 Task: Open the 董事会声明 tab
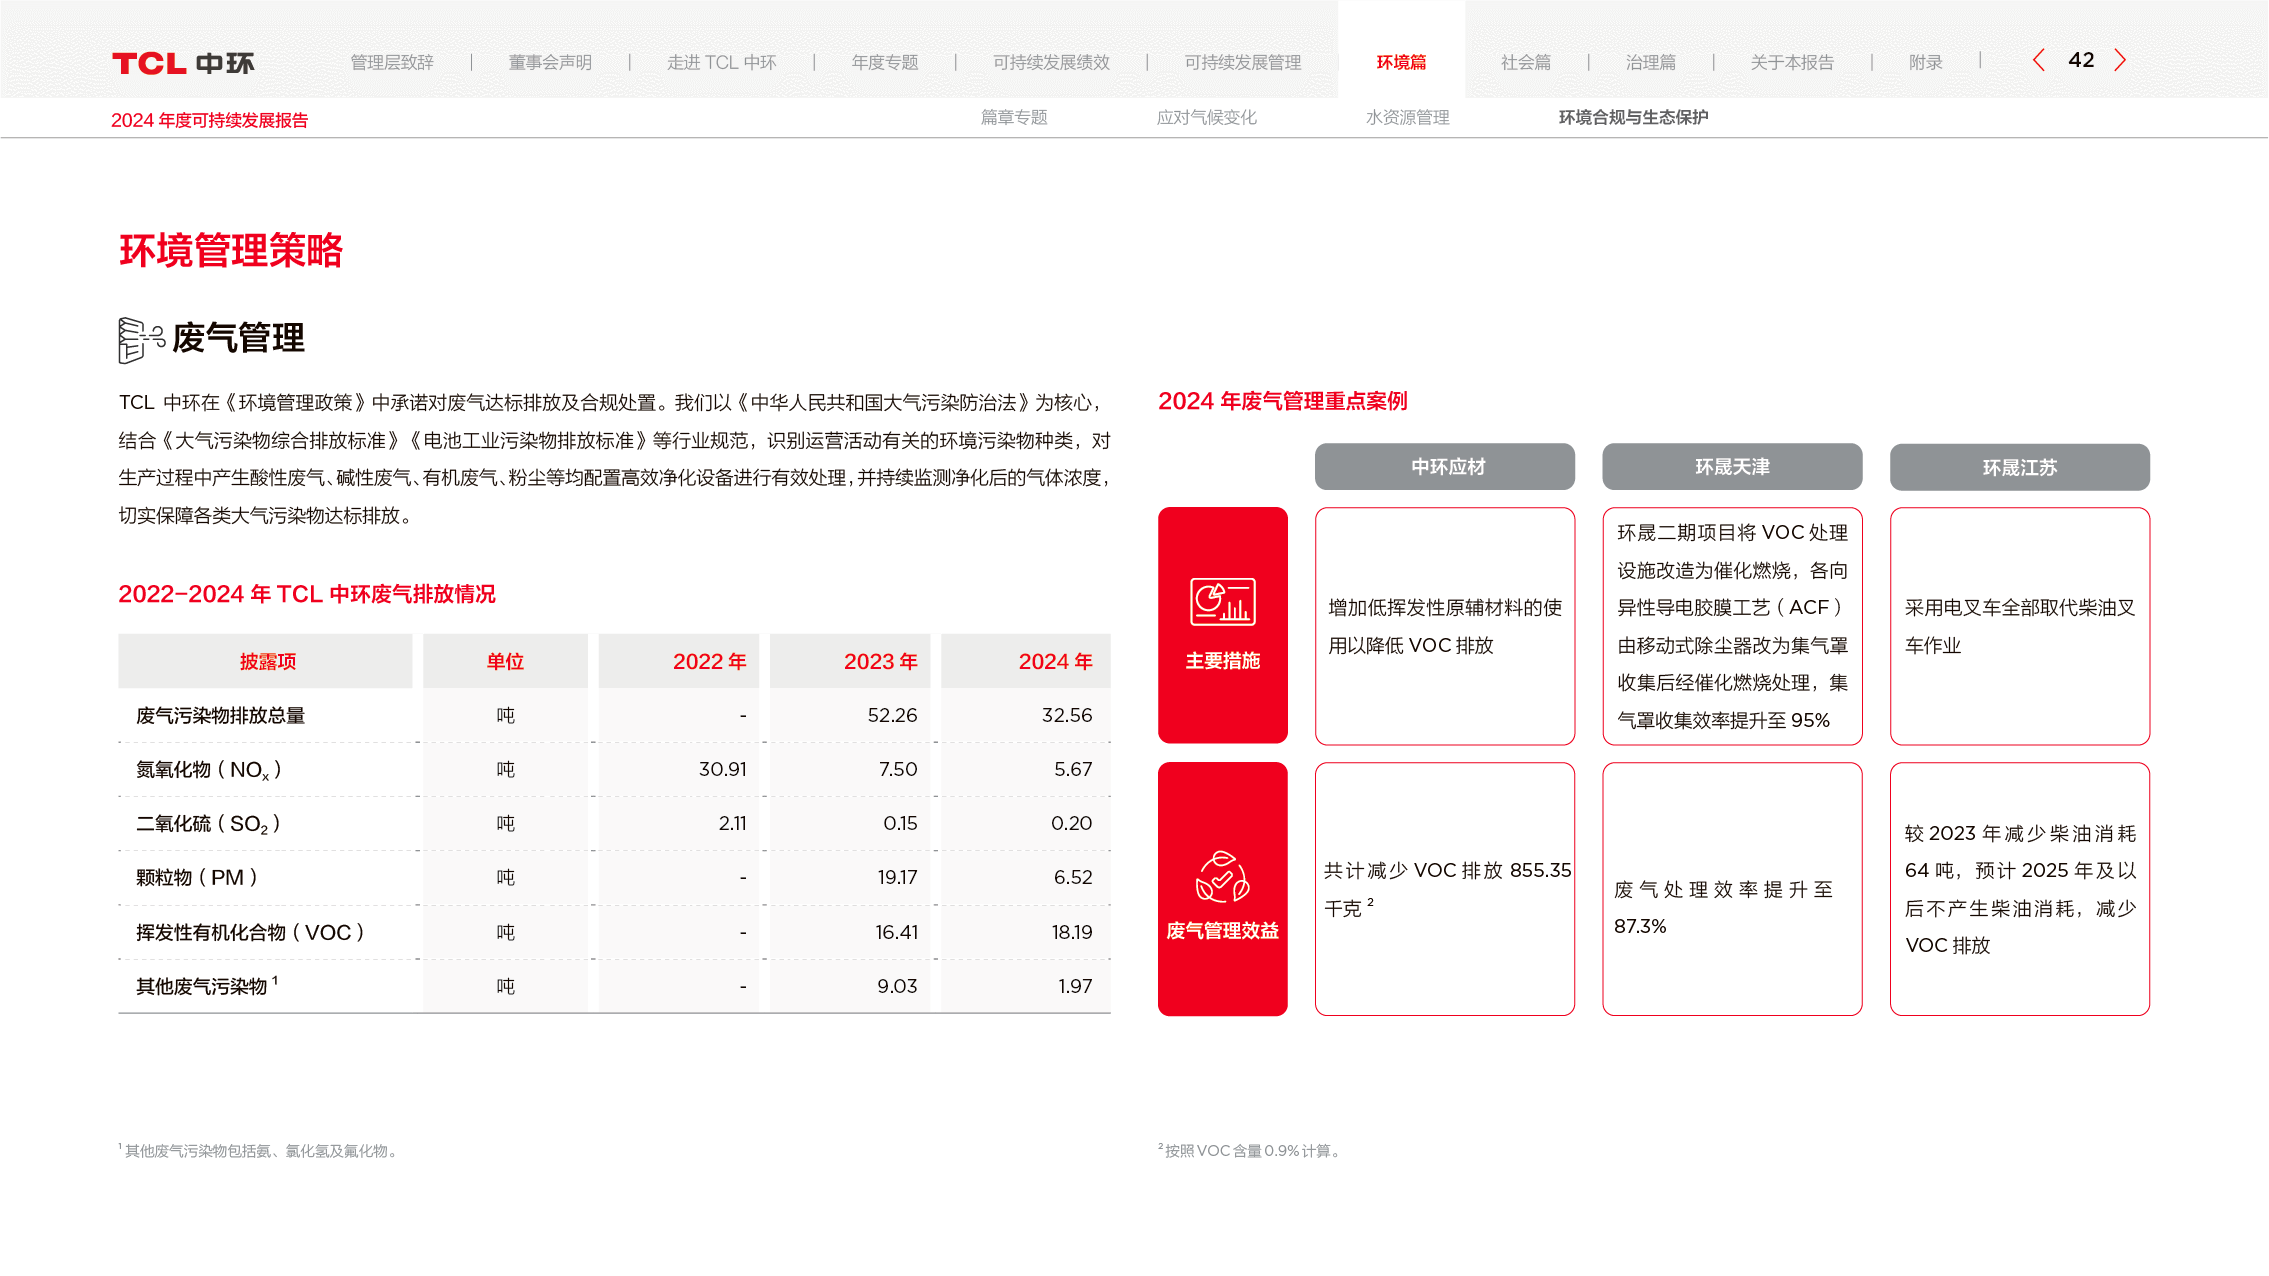(550, 63)
